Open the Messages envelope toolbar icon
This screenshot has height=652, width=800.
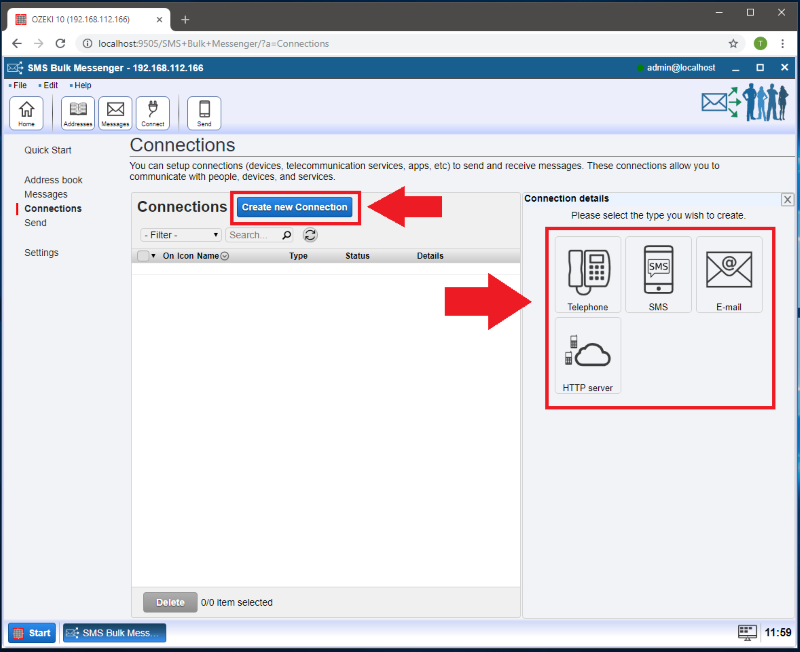coord(115,113)
